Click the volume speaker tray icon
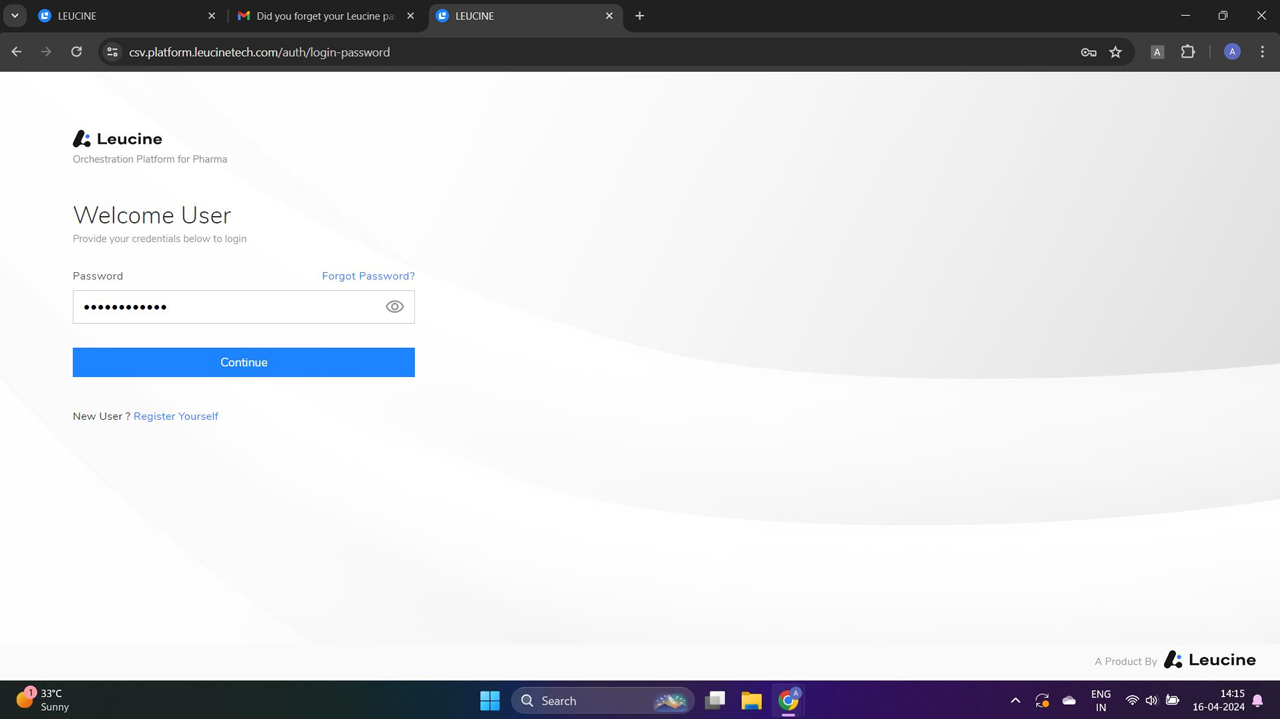This screenshot has height=719, width=1280. coord(1151,700)
